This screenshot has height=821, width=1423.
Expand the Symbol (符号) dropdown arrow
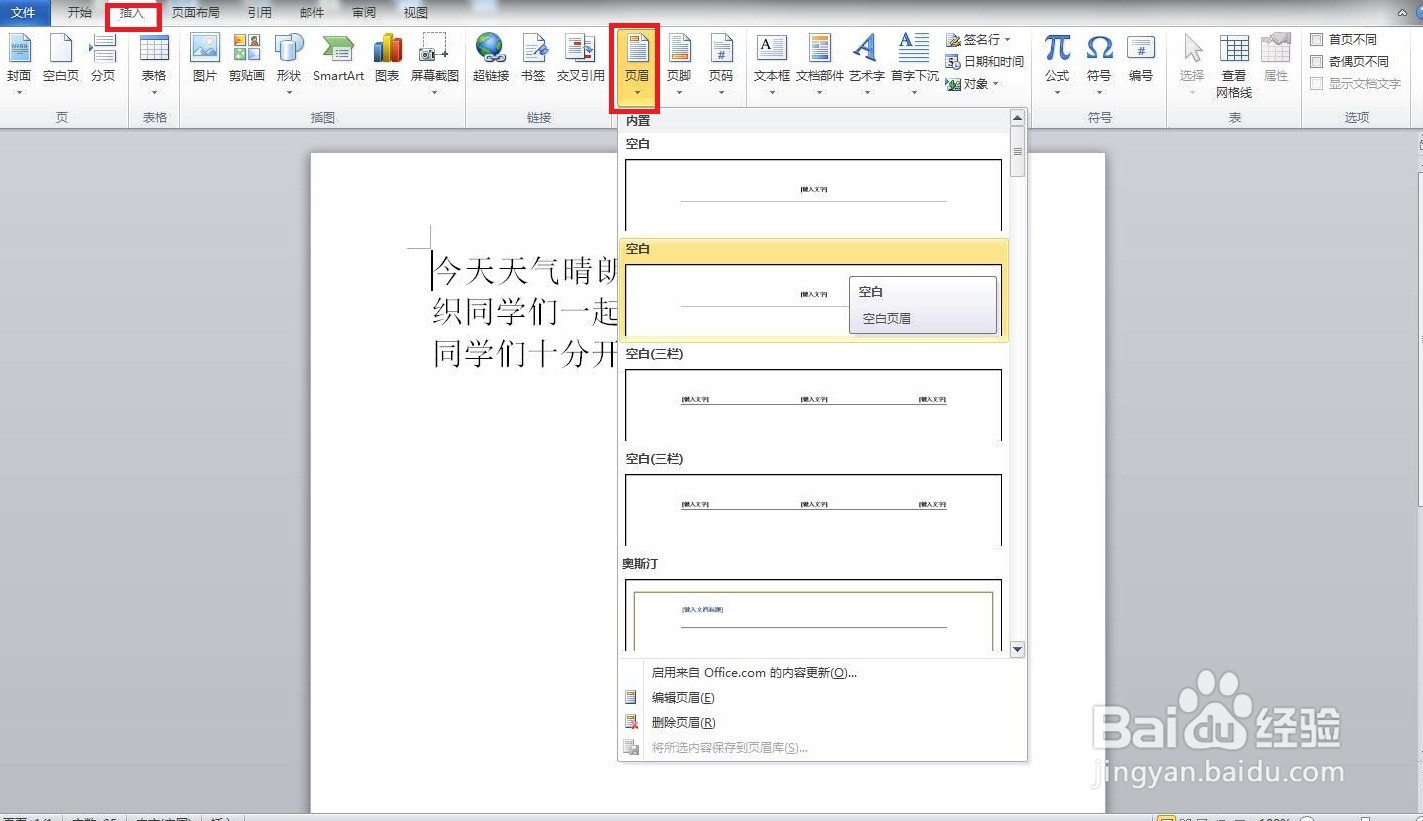tap(1099, 93)
